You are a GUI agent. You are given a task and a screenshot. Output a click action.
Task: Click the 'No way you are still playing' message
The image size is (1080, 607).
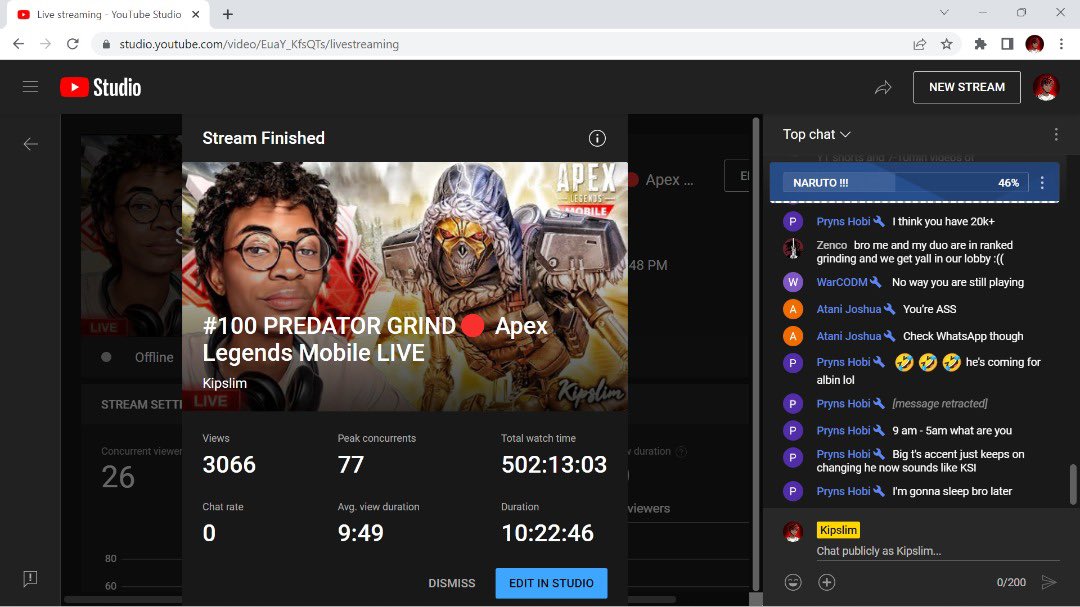pyautogui.click(x=957, y=282)
